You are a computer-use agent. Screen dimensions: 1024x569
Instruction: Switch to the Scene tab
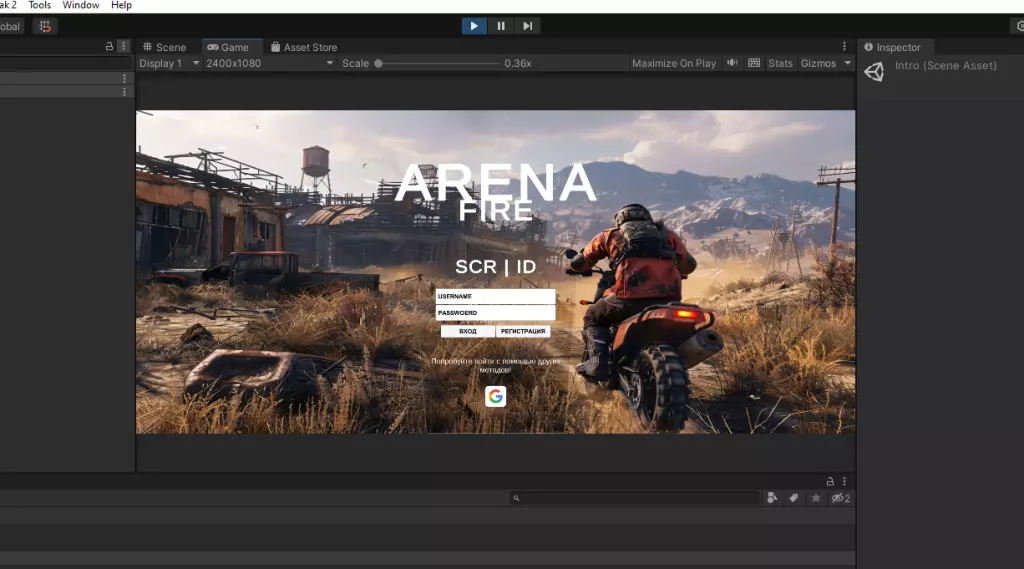coord(164,47)
